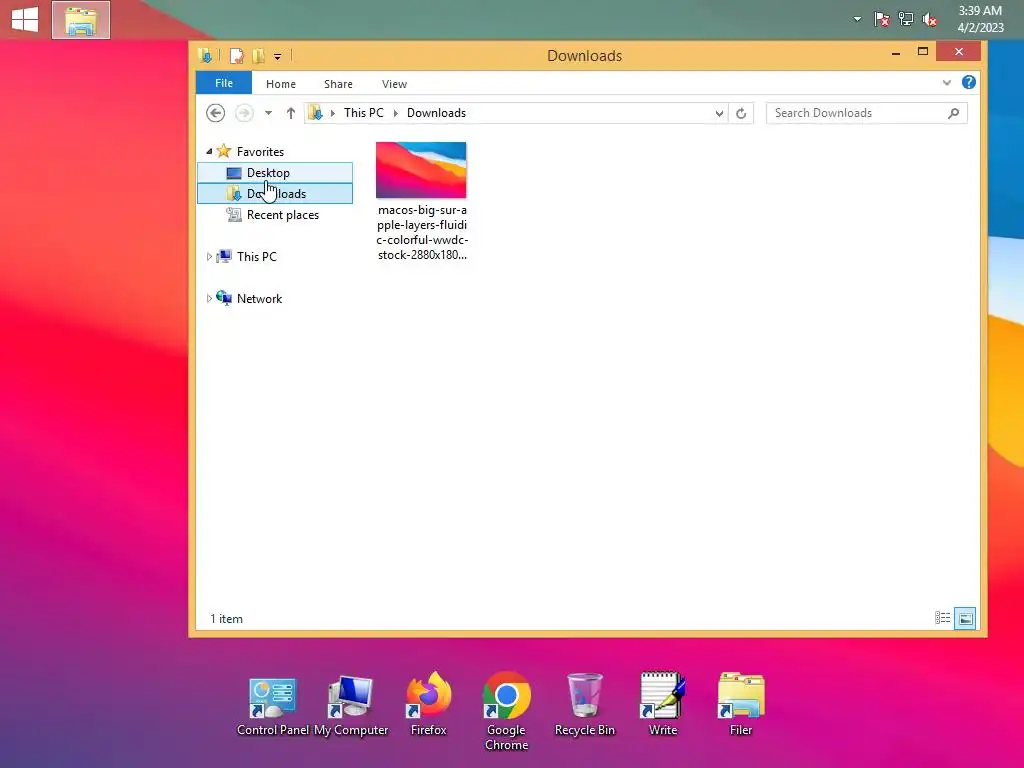Collapse the Favorites group arrow
1024x768 pixels.
[209, 152]
